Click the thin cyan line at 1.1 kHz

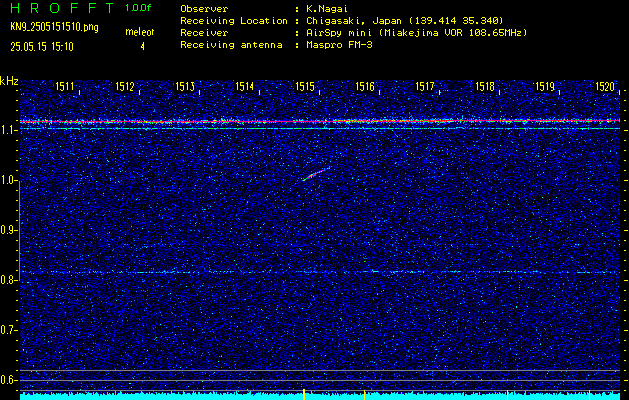[320, 128]
